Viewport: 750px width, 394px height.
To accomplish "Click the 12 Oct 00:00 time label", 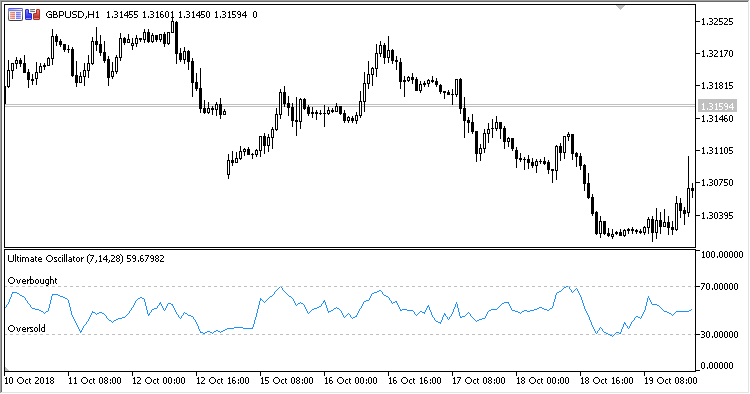I will coord(159,381).
